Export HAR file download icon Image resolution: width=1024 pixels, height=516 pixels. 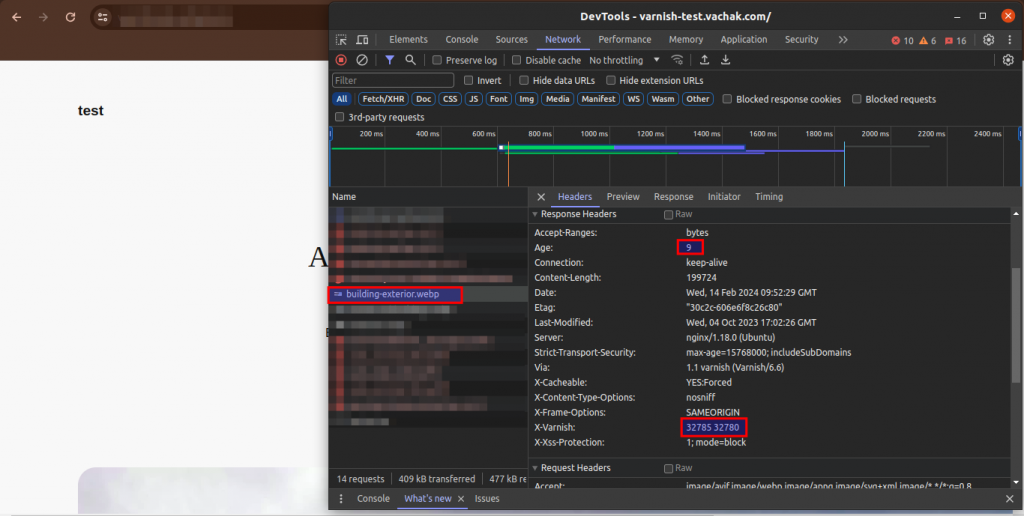[726, 60]
